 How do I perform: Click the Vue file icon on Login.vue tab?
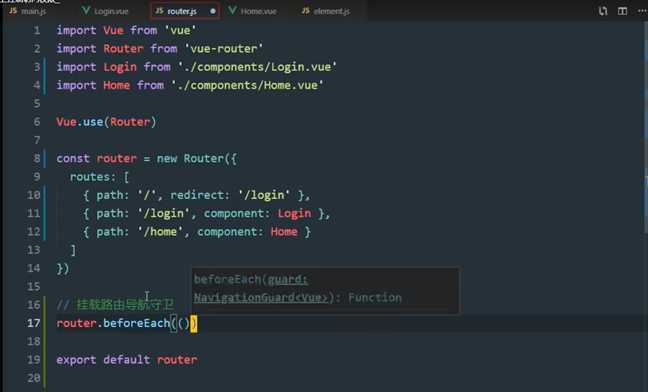point(86,10)
